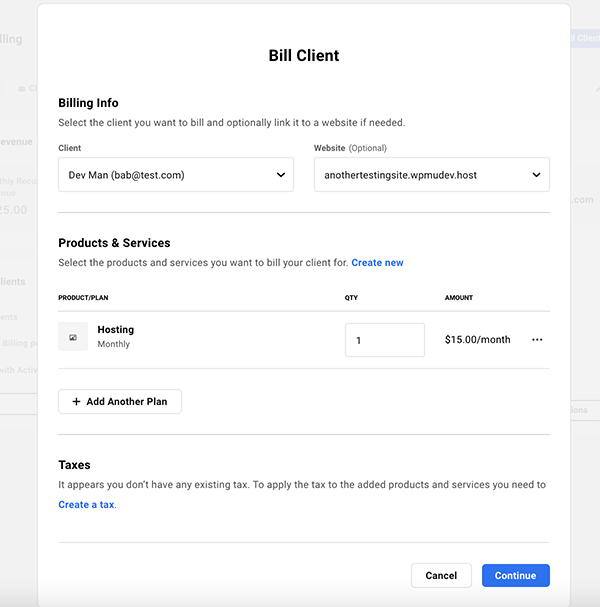Viewport: 600px width, 607px height.
Task: Click the Hosting plan name
Action: [116, 330]
